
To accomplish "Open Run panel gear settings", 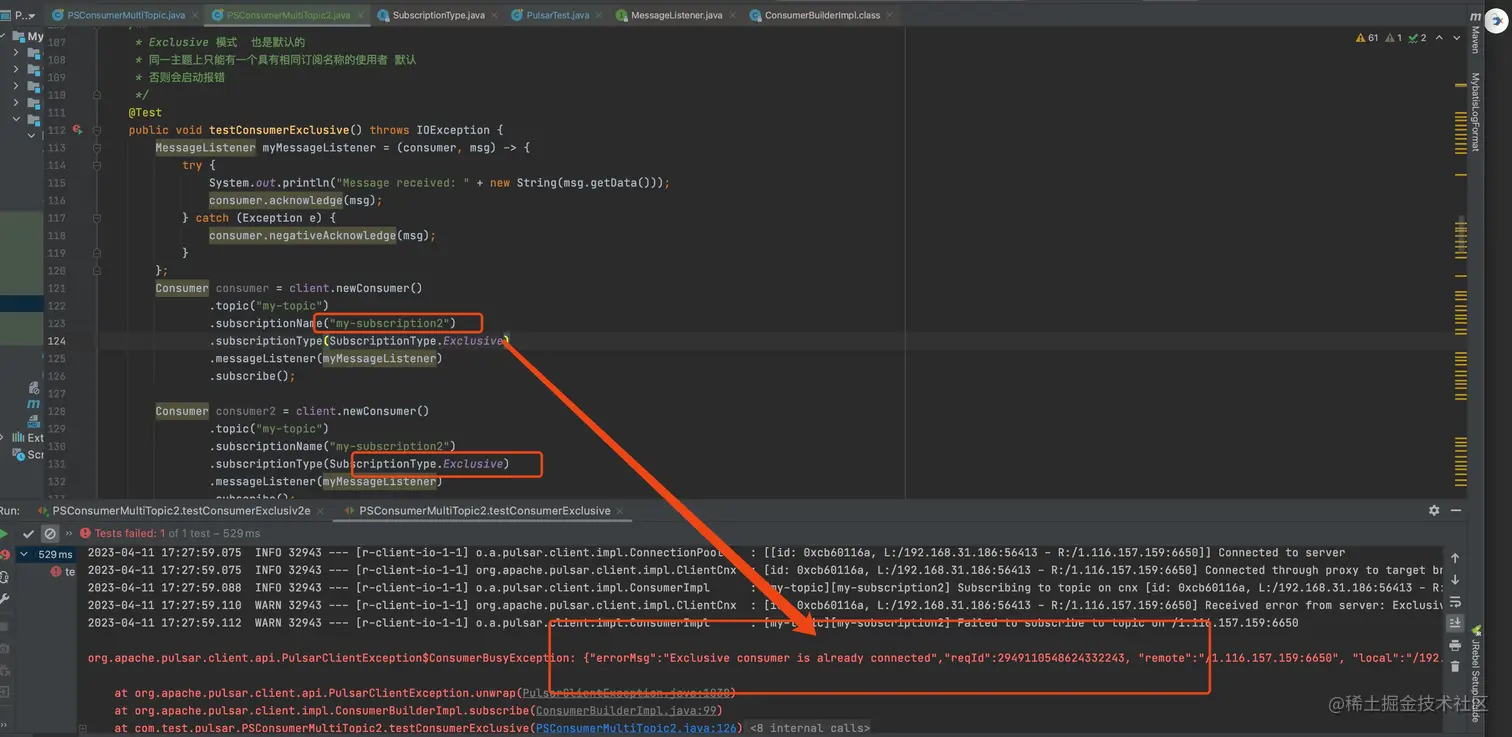I will [1434, 510].
